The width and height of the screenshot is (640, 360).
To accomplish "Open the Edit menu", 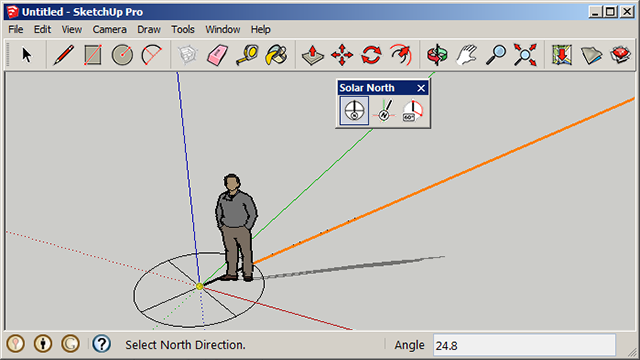I will point(42,29).
